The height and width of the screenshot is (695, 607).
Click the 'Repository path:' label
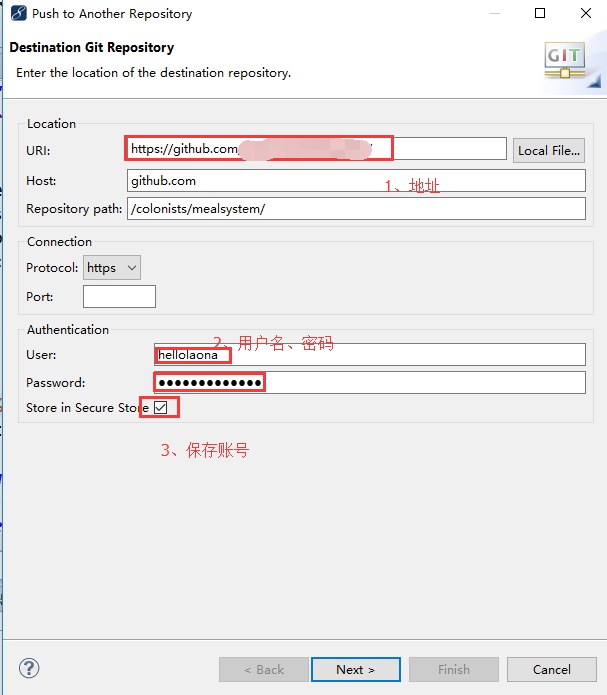(74, 209)
